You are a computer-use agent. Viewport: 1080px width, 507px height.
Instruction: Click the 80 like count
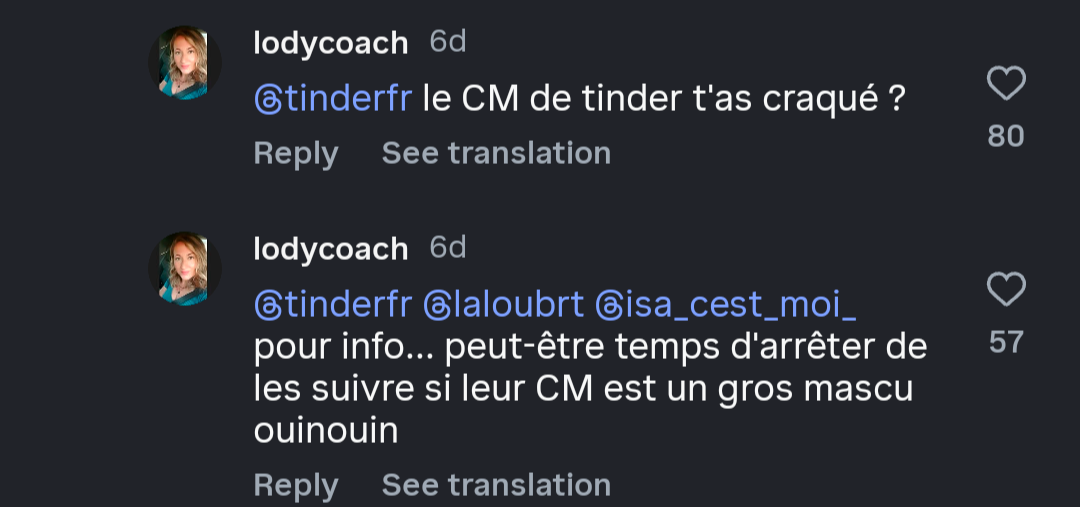1006,136
